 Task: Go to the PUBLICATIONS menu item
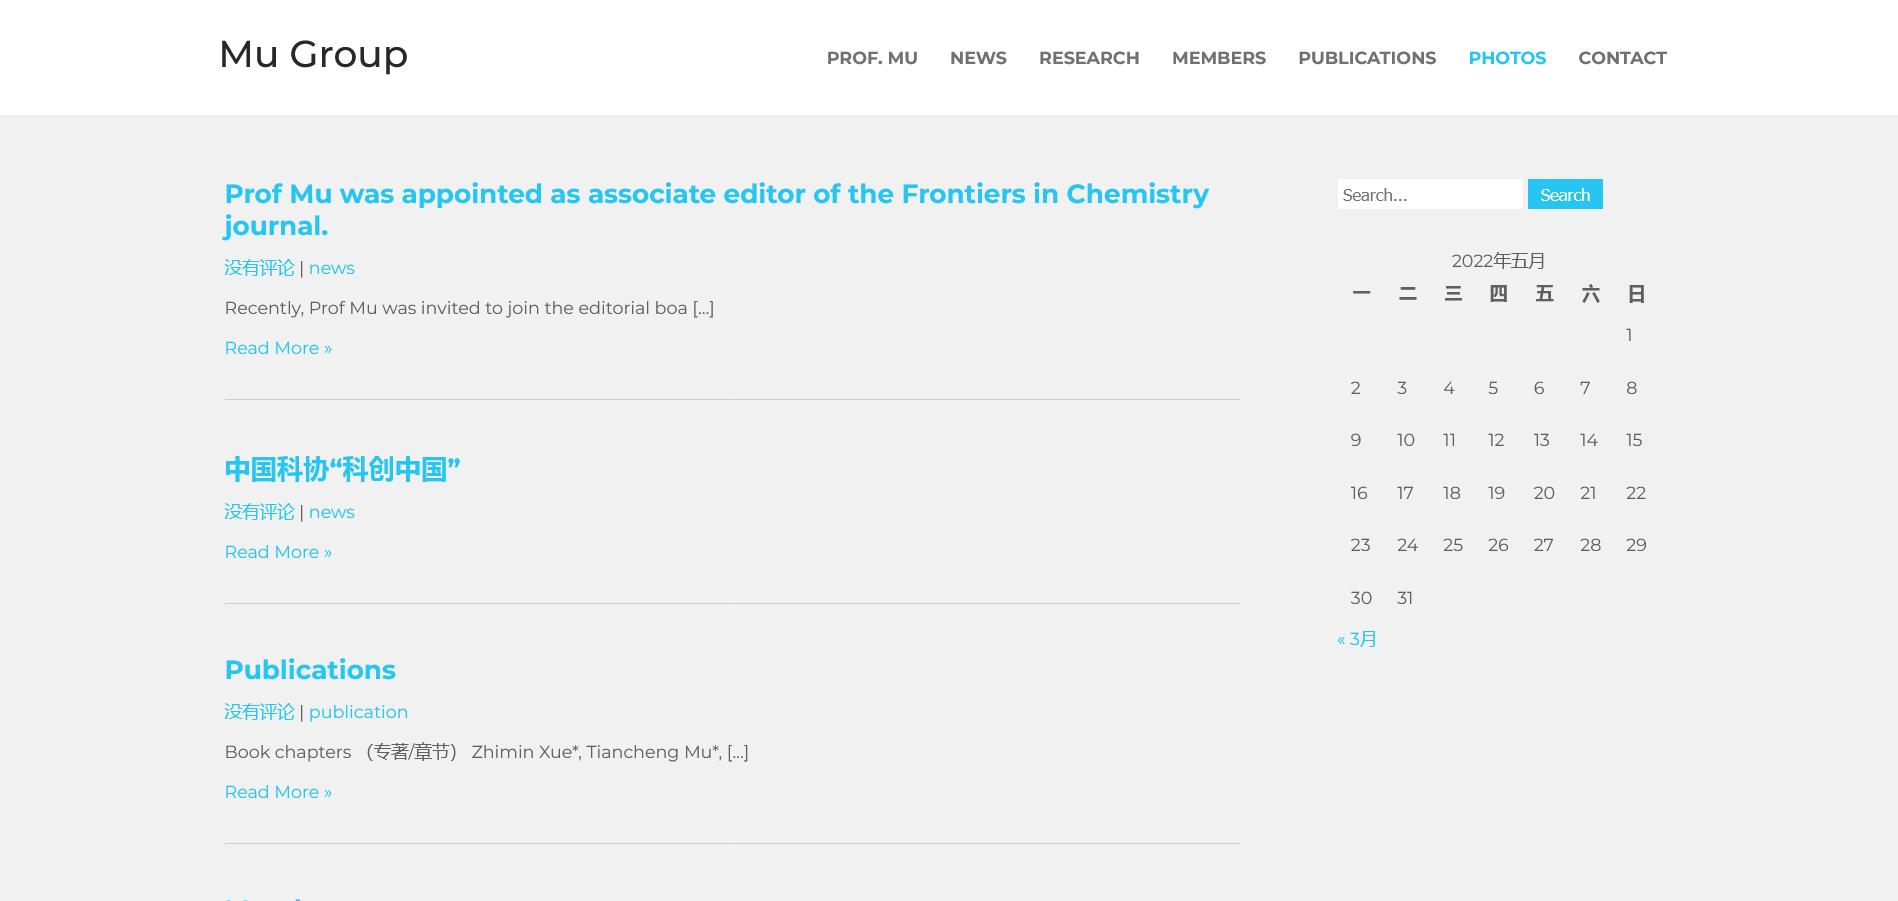pos(1366,58)
